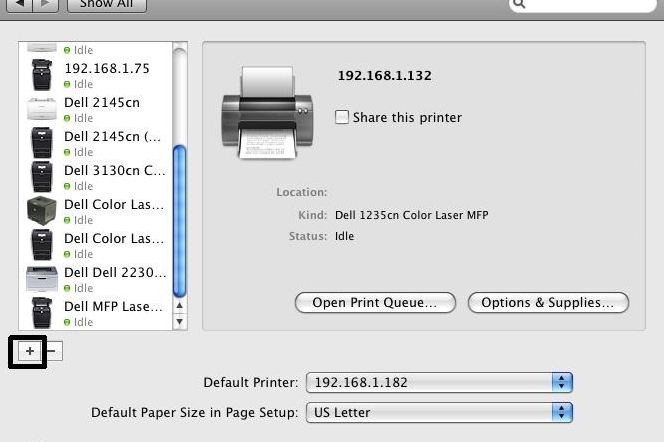Click the blue scrollbar thumb in printer list
The height and width of the screenshot is (442, 664).
[x=180, y=221]
